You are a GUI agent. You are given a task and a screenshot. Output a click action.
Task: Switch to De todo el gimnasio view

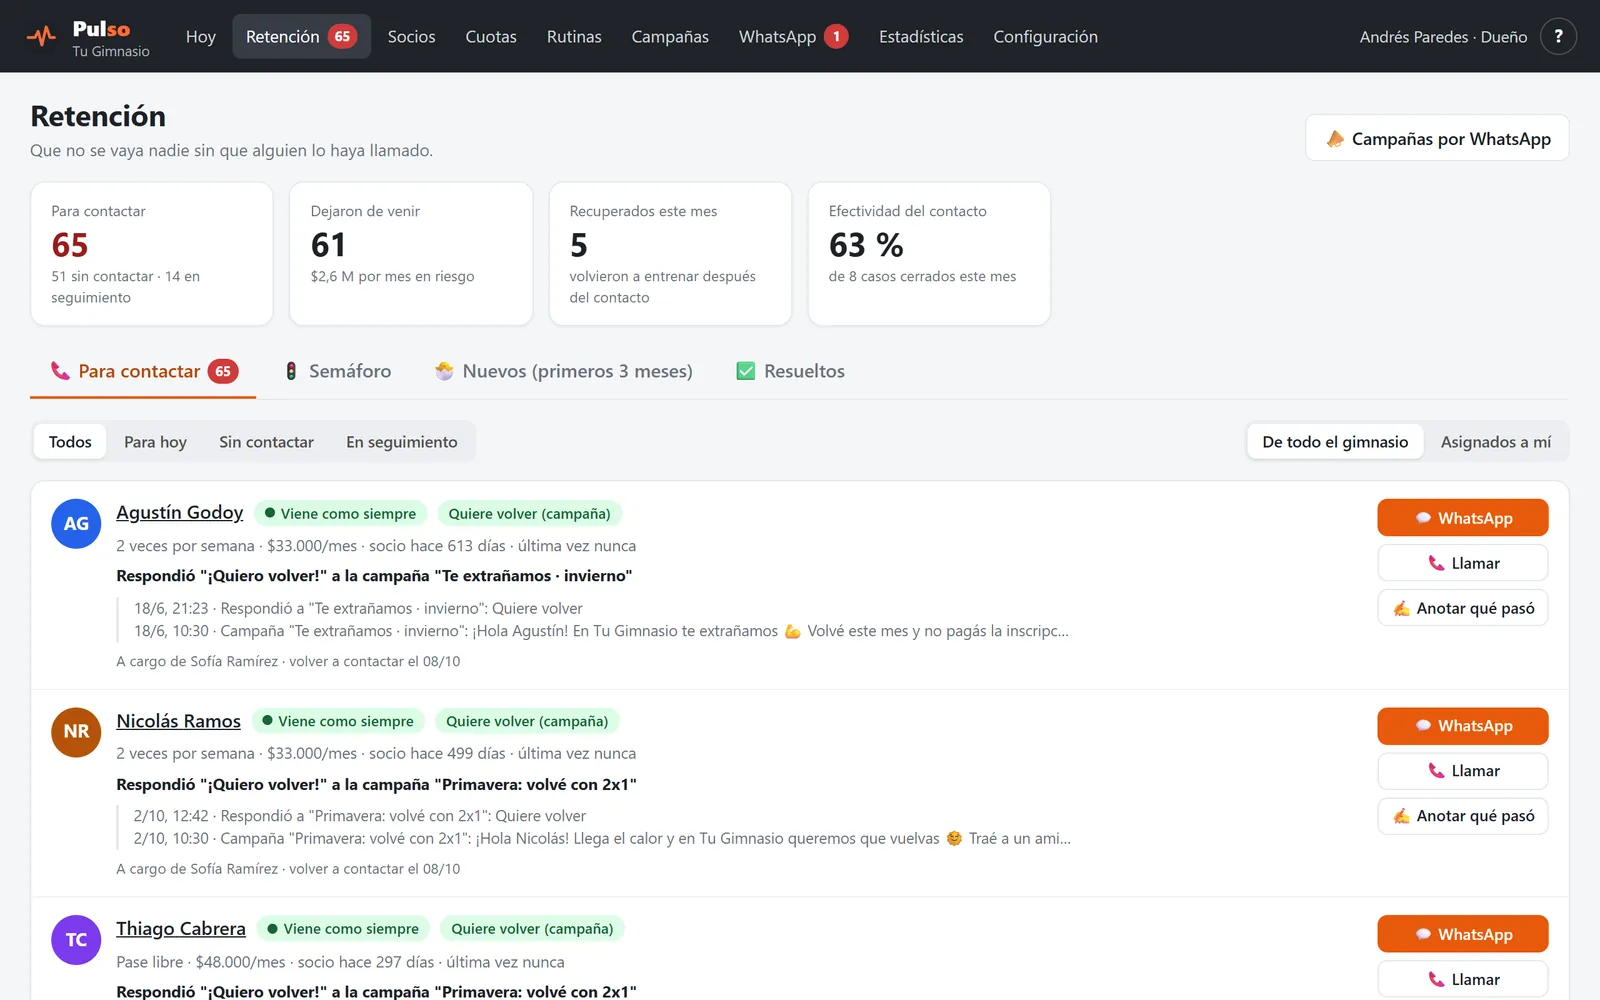pyautogui.click(x=1335, y=441)
